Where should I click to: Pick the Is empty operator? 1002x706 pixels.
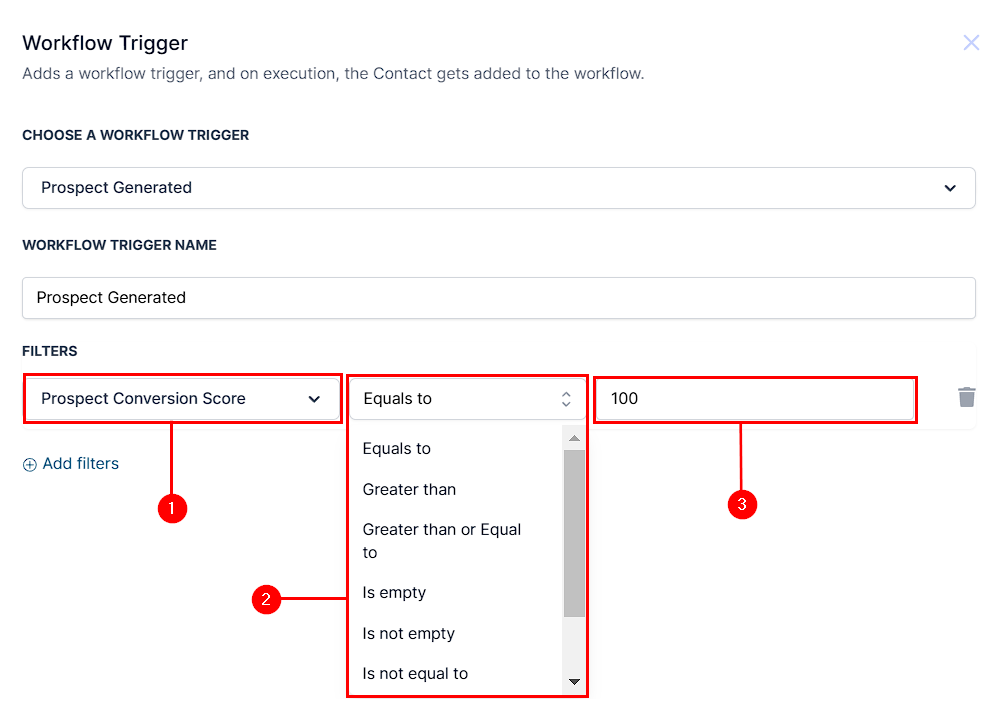click(394, 593)
